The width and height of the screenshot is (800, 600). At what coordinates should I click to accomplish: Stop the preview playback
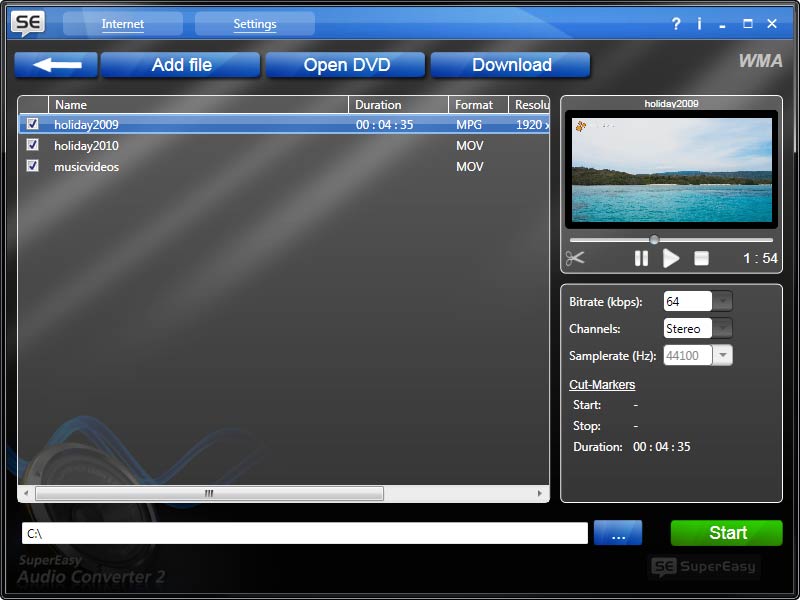702,258
